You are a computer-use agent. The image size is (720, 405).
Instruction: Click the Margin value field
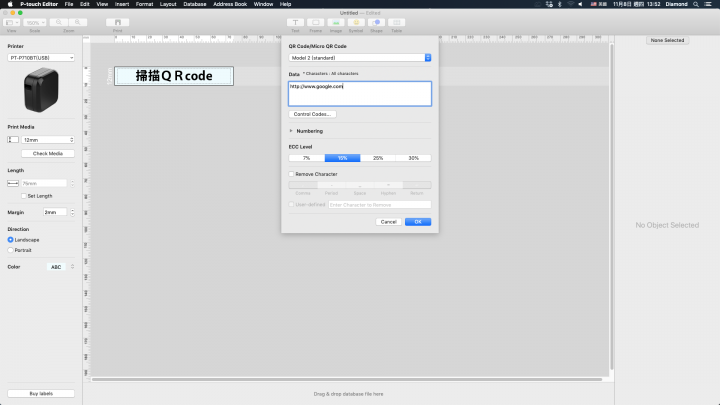55,212
